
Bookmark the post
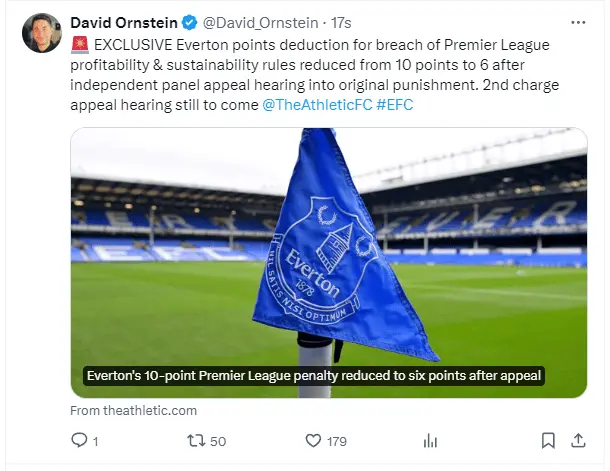coord(548,440)
